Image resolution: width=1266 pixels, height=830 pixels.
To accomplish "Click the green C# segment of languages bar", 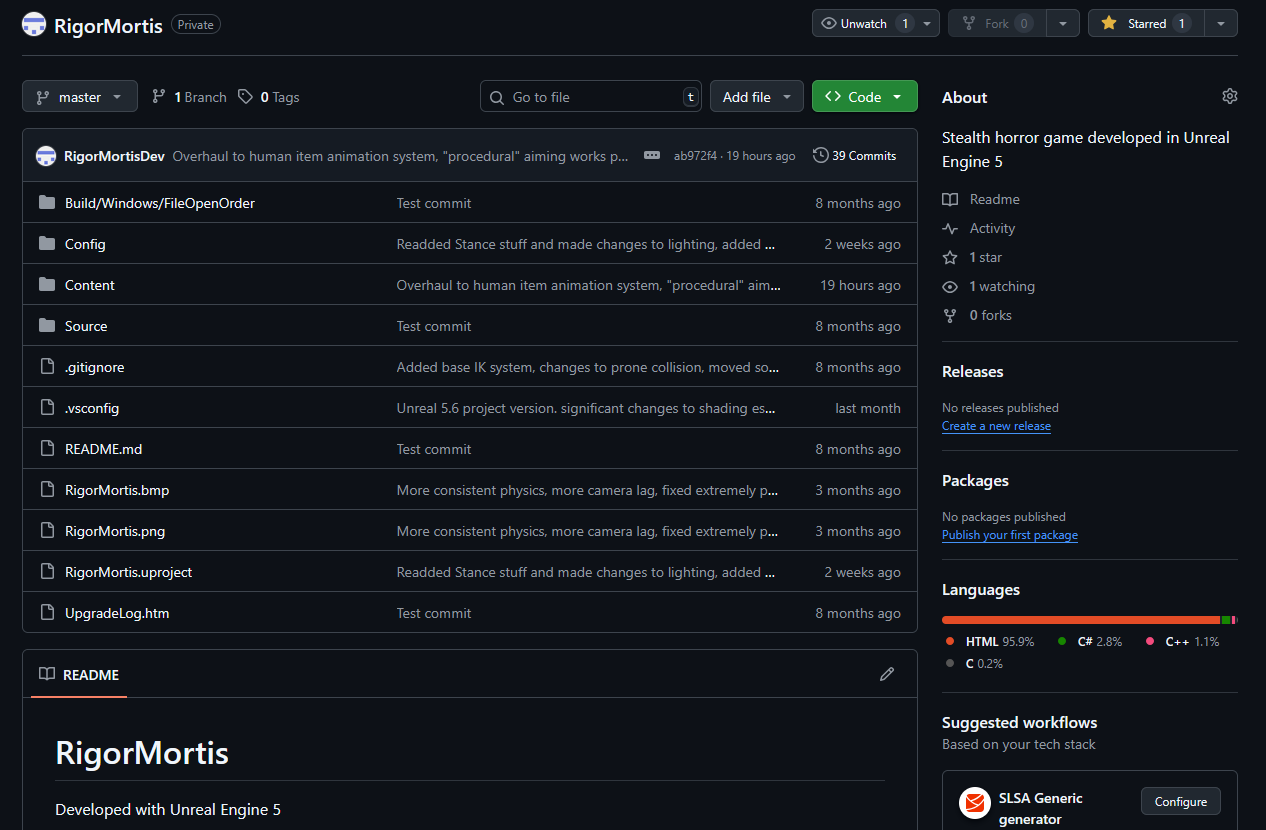I will point(1226,620).
